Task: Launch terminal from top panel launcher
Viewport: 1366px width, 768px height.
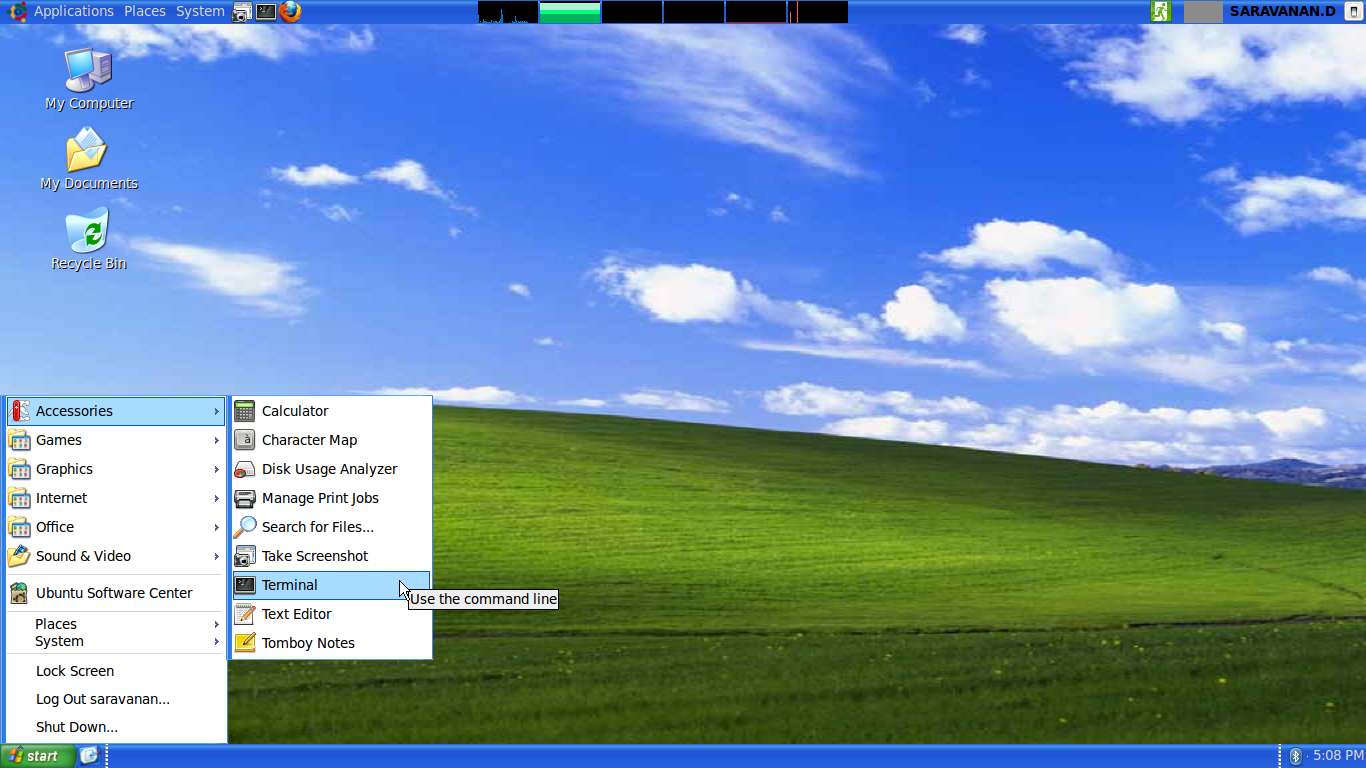Action: [266, 12]
